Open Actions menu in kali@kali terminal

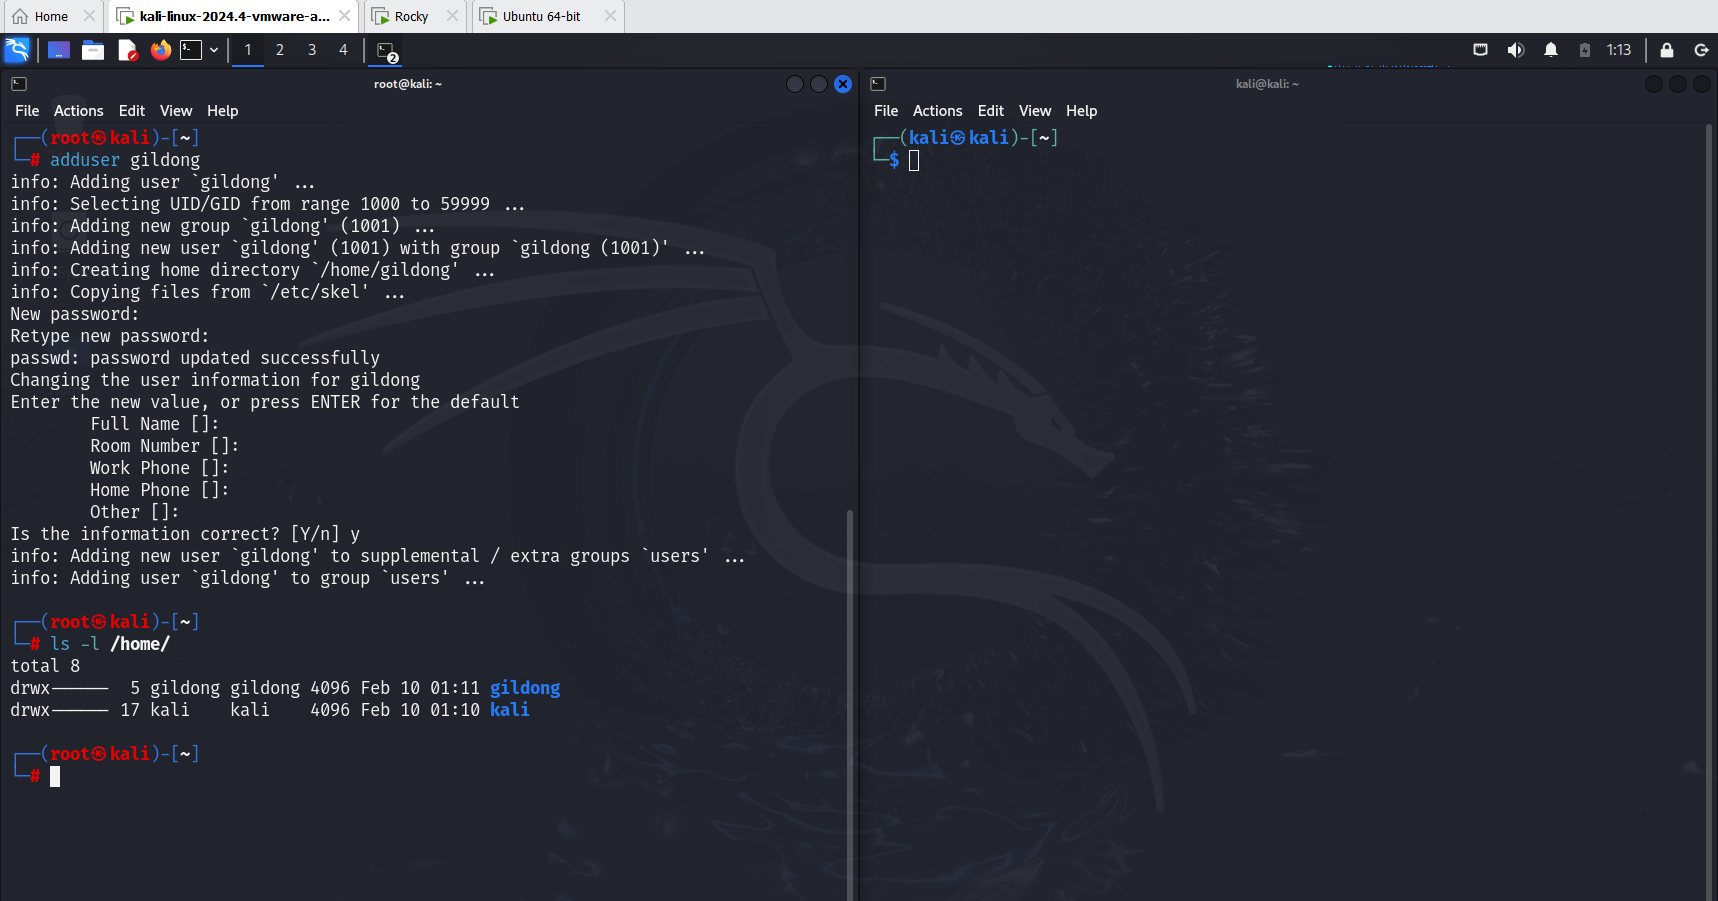point(938,111)
